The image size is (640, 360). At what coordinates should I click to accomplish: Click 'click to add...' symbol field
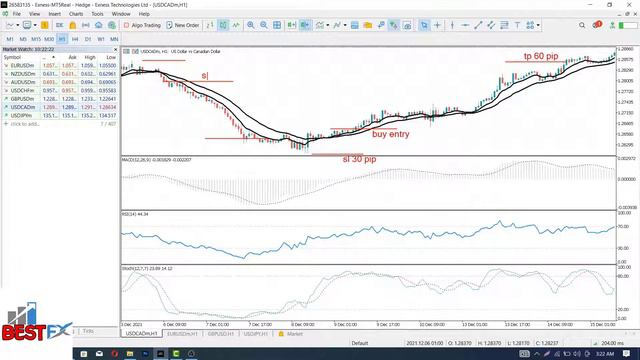[25, 124]
